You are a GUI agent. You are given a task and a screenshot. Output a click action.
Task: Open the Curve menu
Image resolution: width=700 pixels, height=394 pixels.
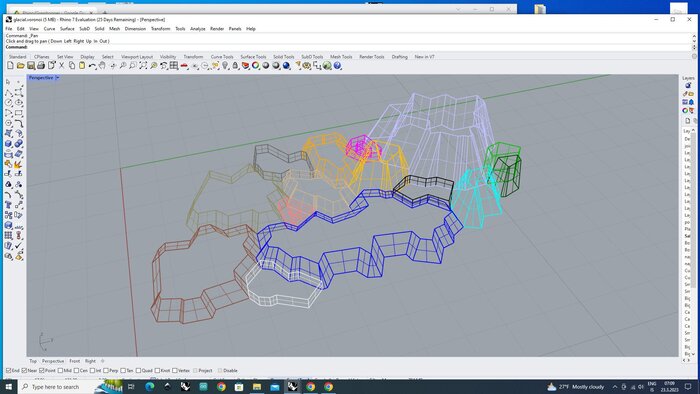pyautogui.click(x=50, y=29)
